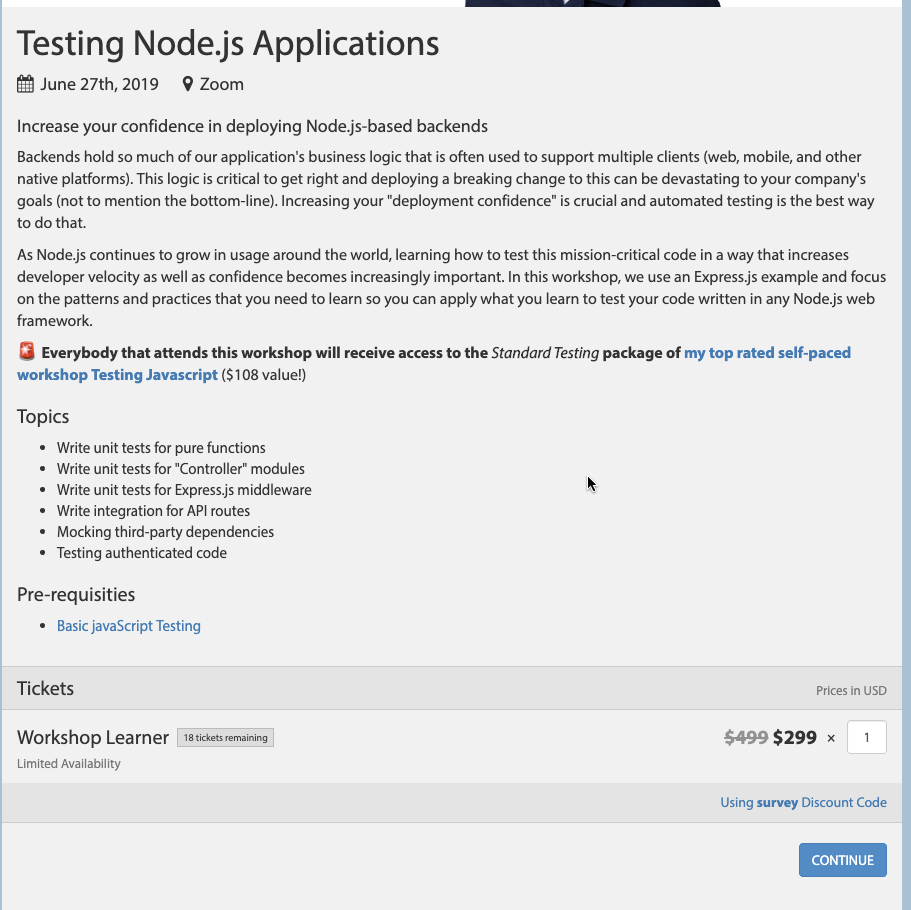Click the Using survey Discount Code link

[803, 802]
